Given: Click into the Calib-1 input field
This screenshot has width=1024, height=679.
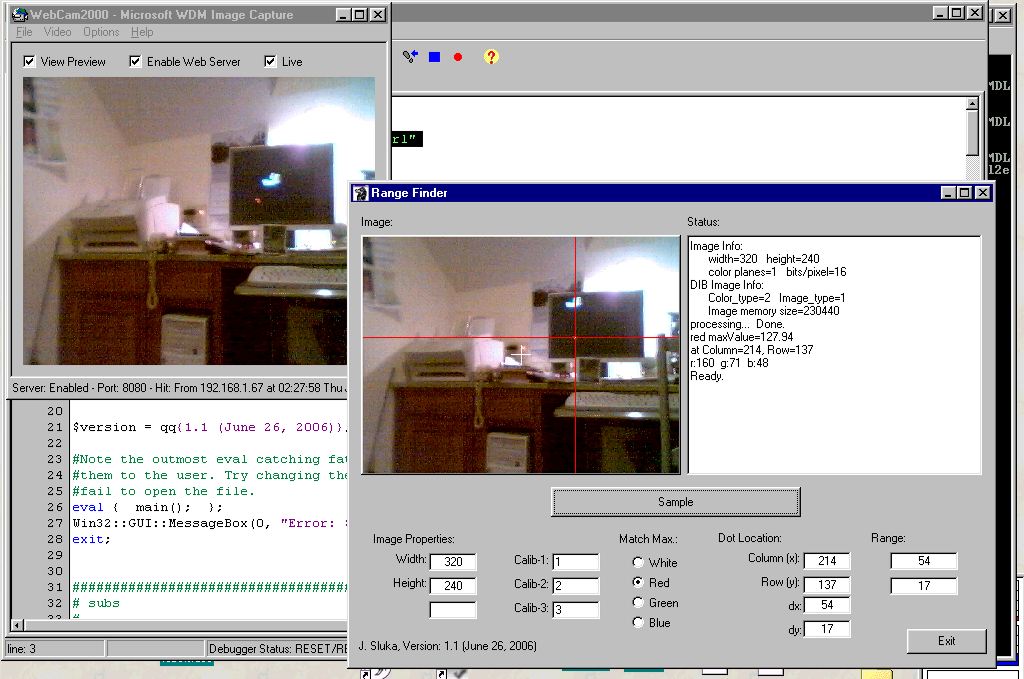Looking at the screenshot, I should [575, 563].
